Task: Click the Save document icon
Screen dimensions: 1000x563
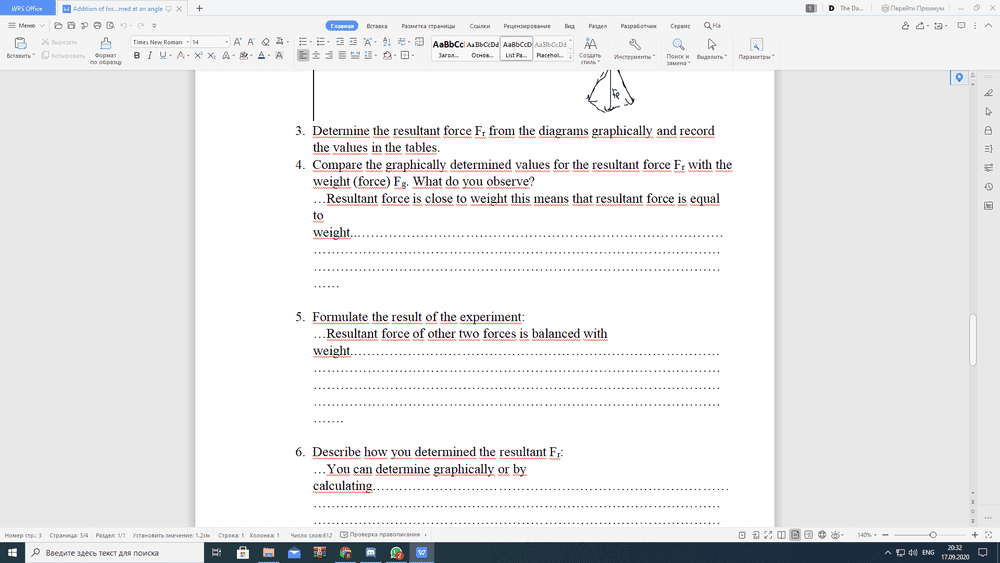Action: (x=71, y=25)
